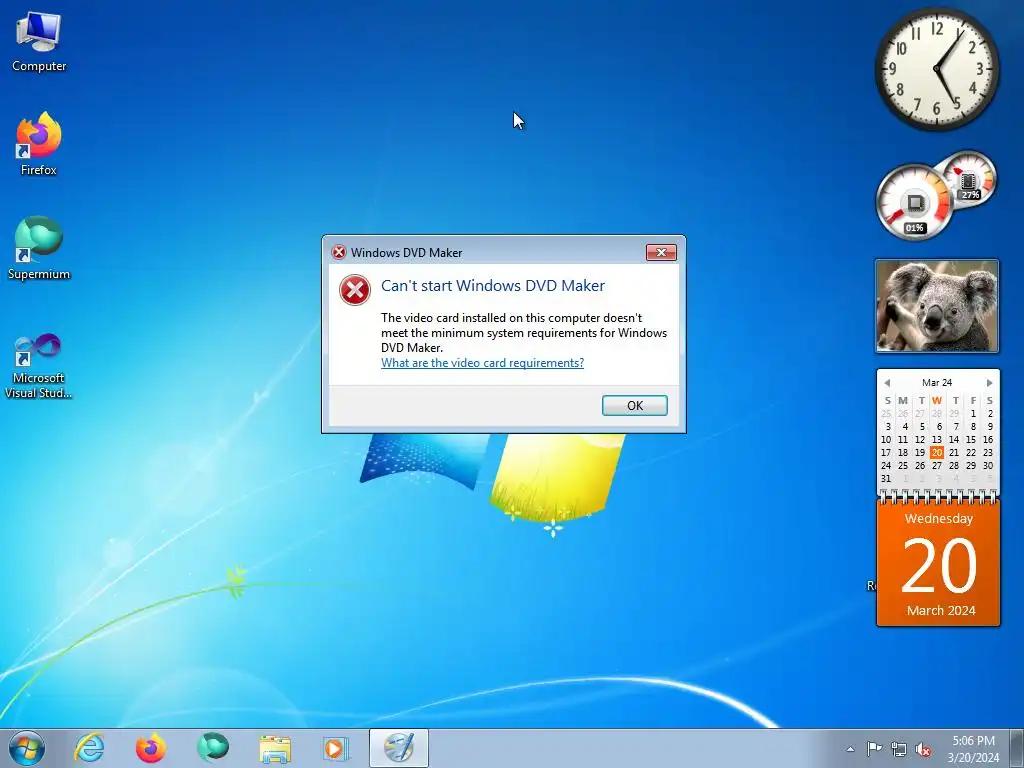Open Windows Media Player from the taskbar
The image size is (1024, 768).
coord(336,748)
